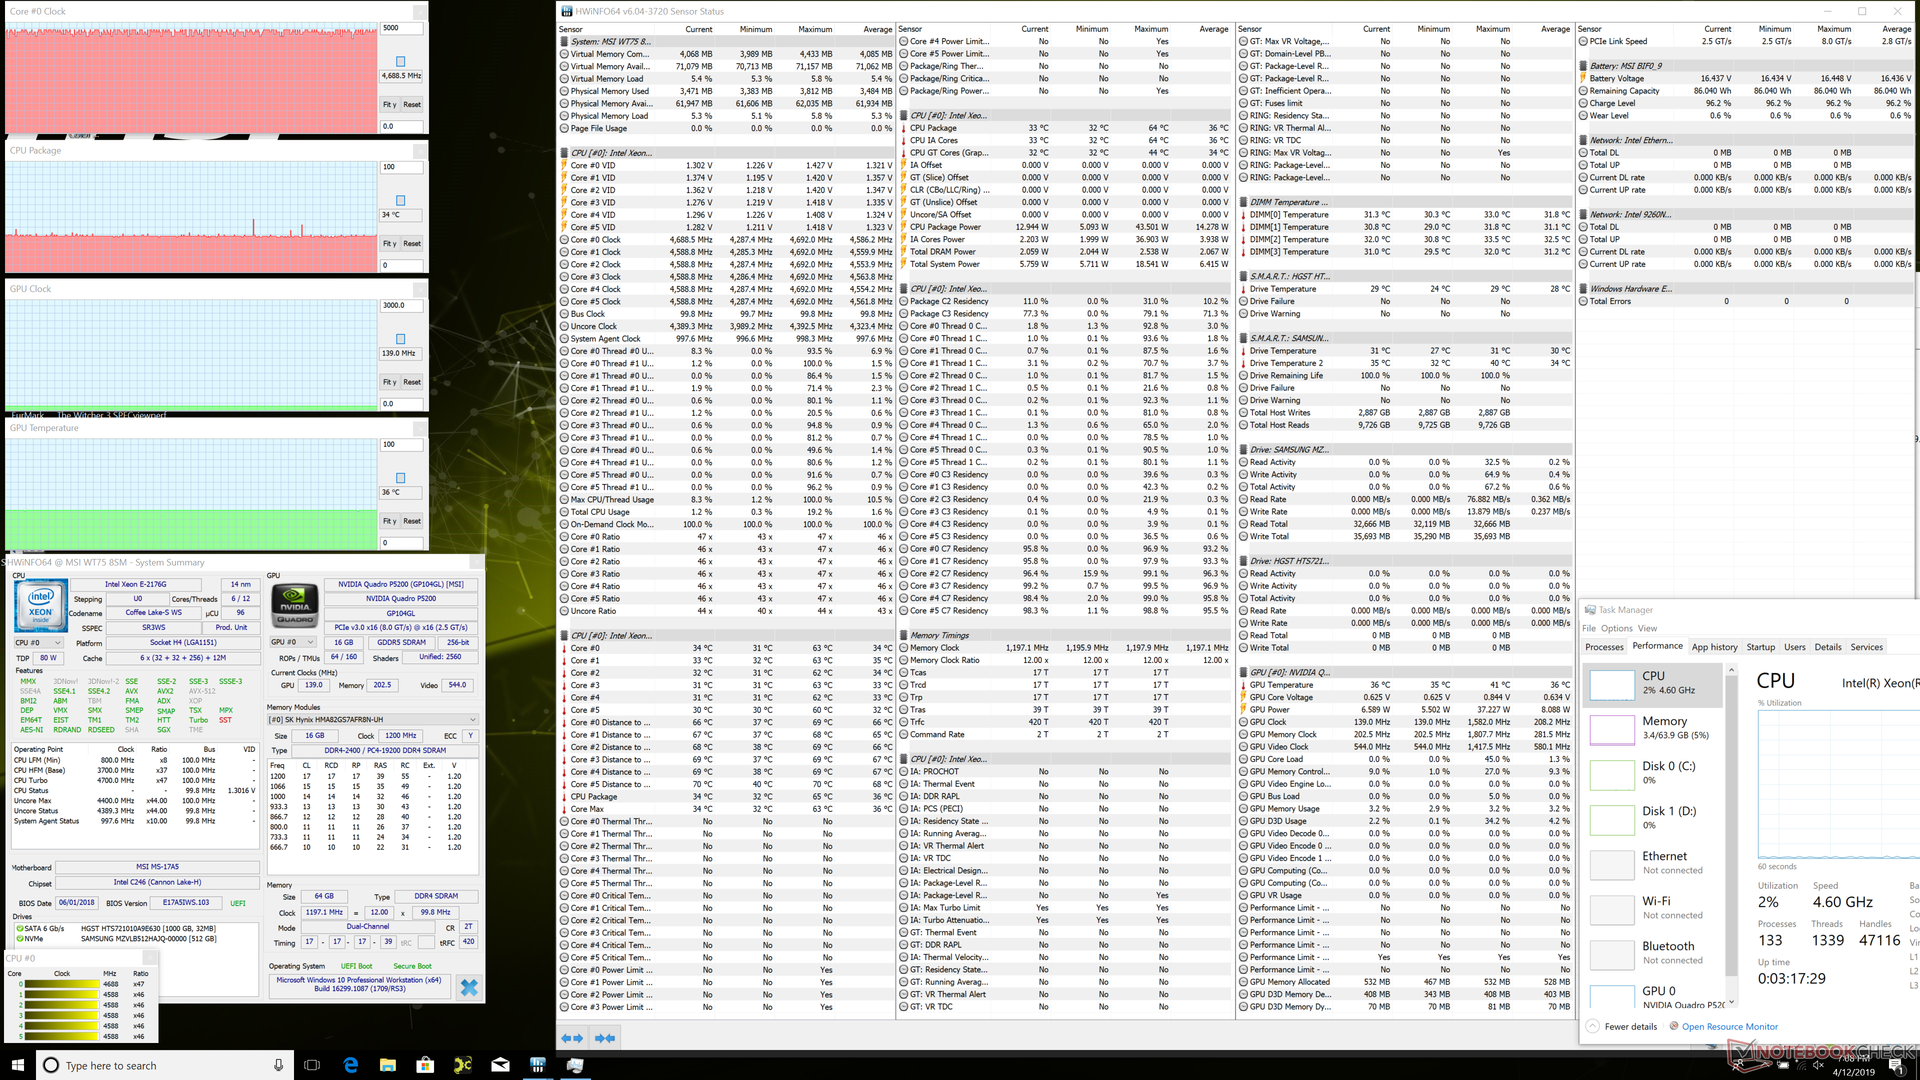This screenshot has height=1080, width=1920.
Task: Toggle the checkbox in CPU Package graph
Action: click(401, 200)
